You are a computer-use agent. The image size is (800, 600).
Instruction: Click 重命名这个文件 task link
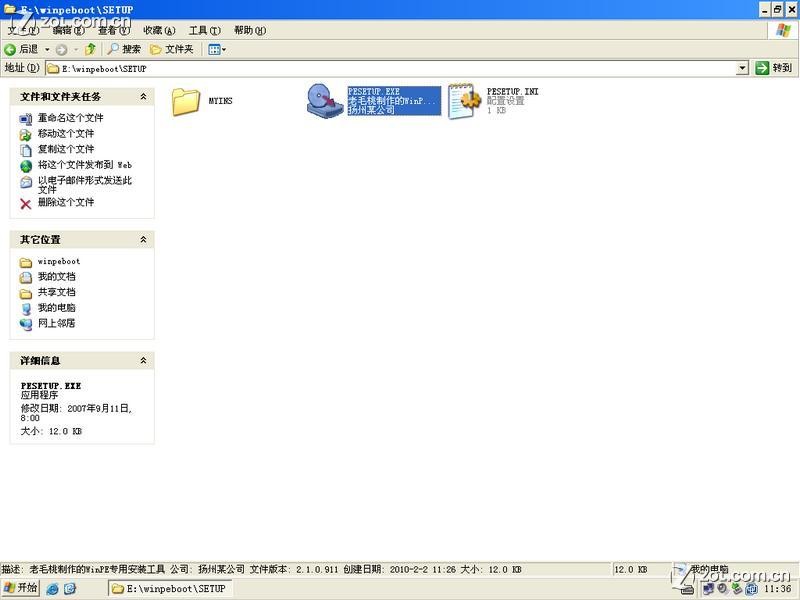pyautogui.click(x=70, y=118)
